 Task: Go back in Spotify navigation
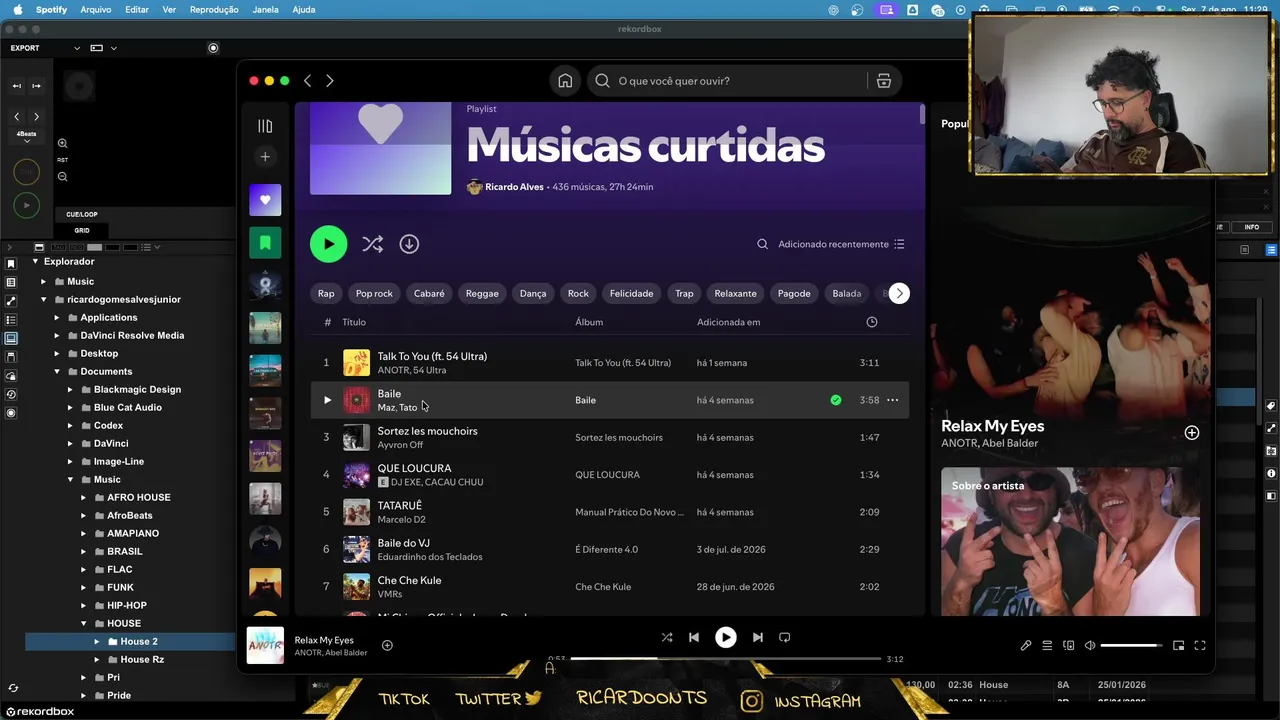(x=307, y=81)
